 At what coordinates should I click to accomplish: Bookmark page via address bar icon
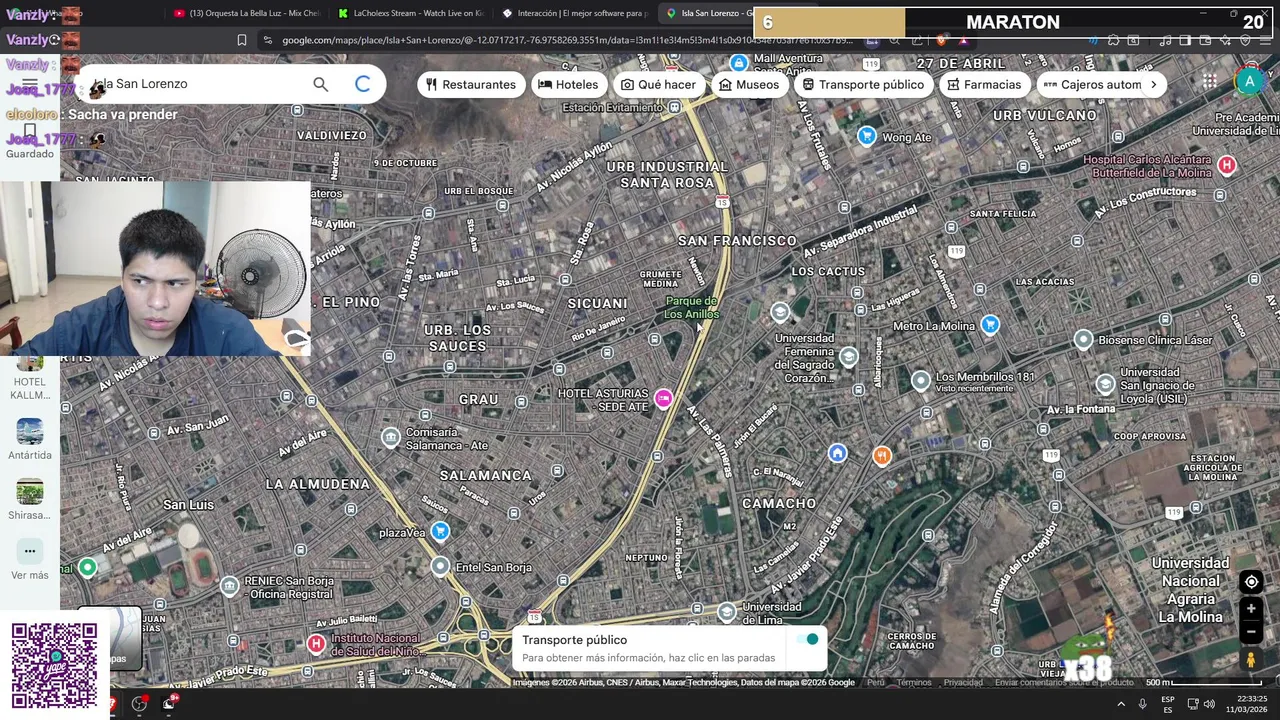pos(241,40)
